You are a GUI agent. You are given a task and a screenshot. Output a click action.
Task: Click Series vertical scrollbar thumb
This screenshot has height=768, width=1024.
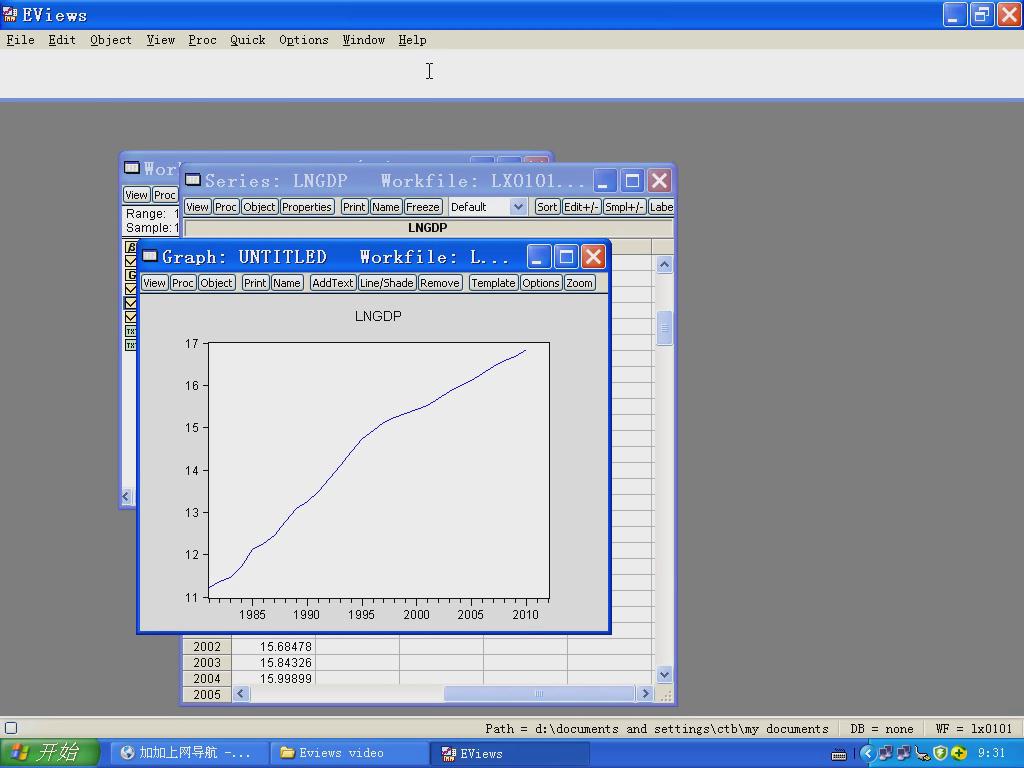[664, 328]
